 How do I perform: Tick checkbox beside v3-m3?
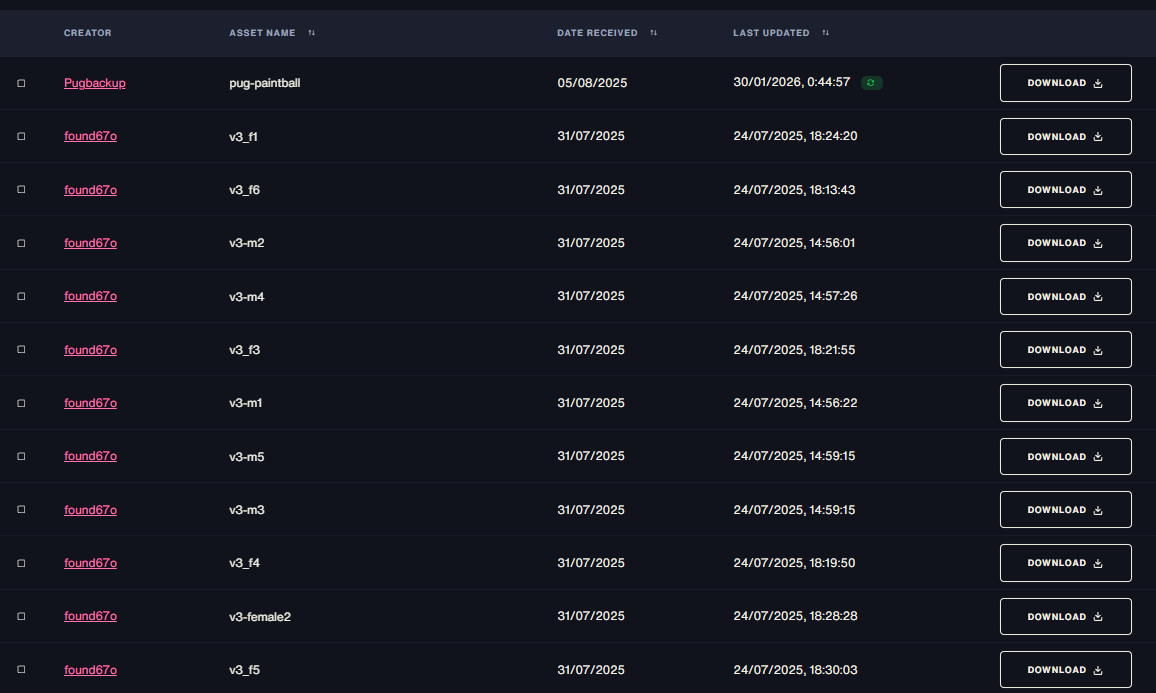(x=21, y=509)
